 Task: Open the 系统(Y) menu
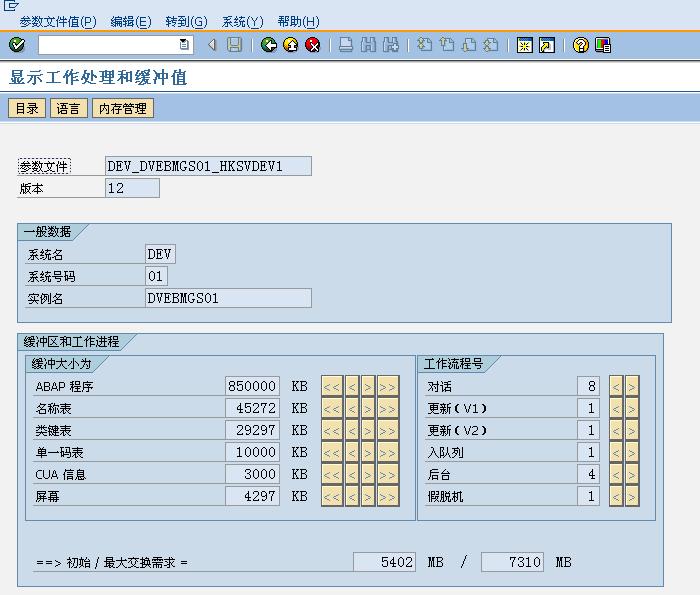tap(242, 21)
